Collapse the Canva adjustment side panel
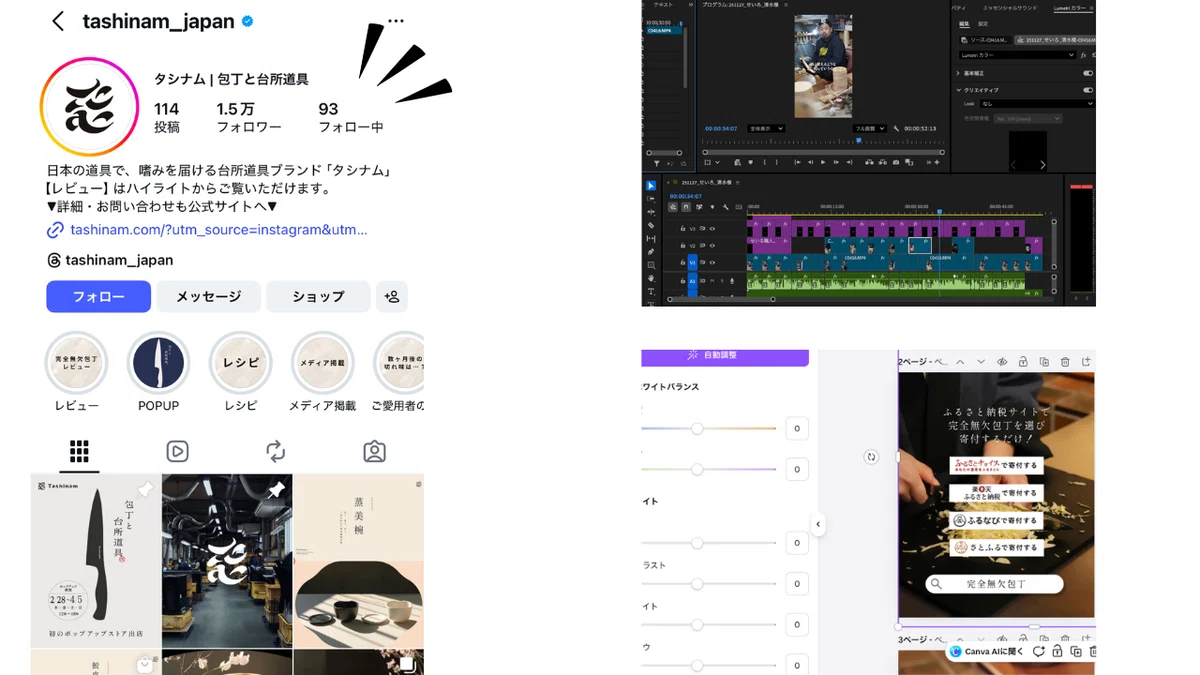 pyautogui.click(x=818, y=524)
